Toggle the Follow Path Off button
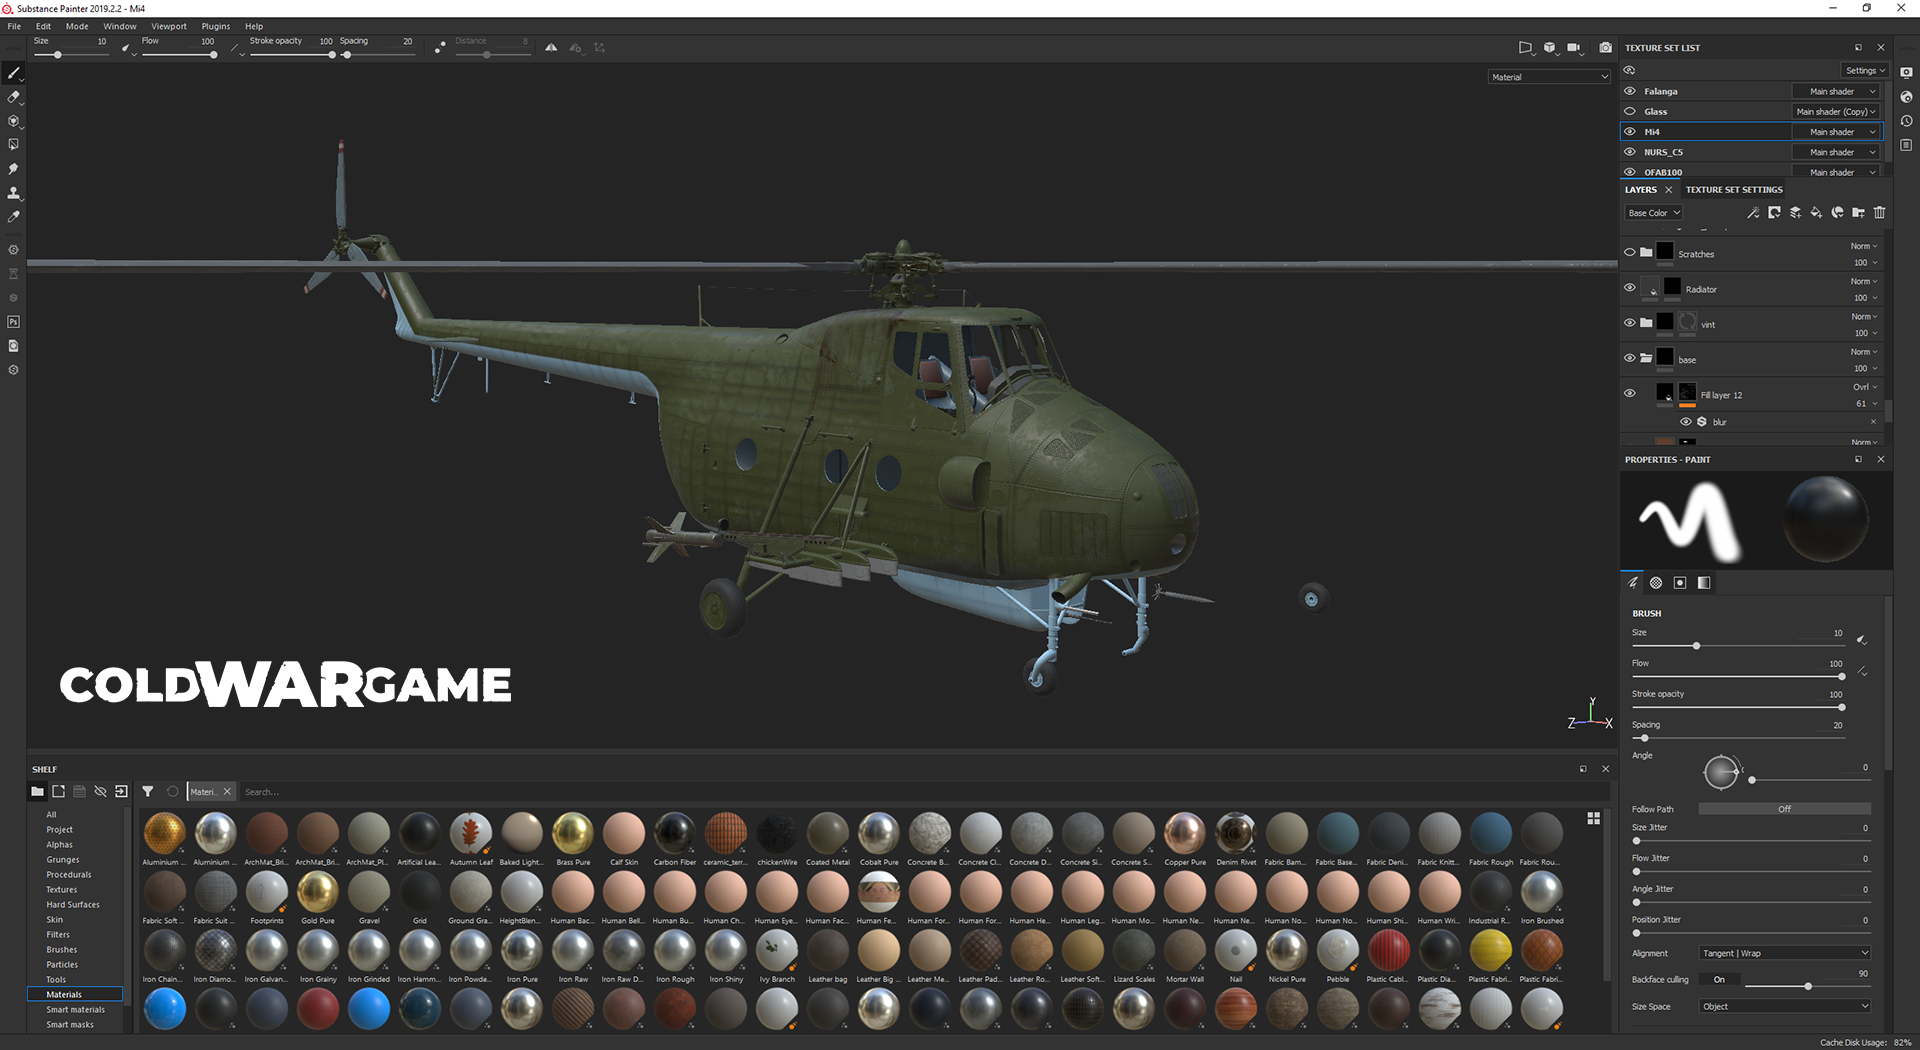Viewport: 1920px width, 1050px height. point(1784,809)
